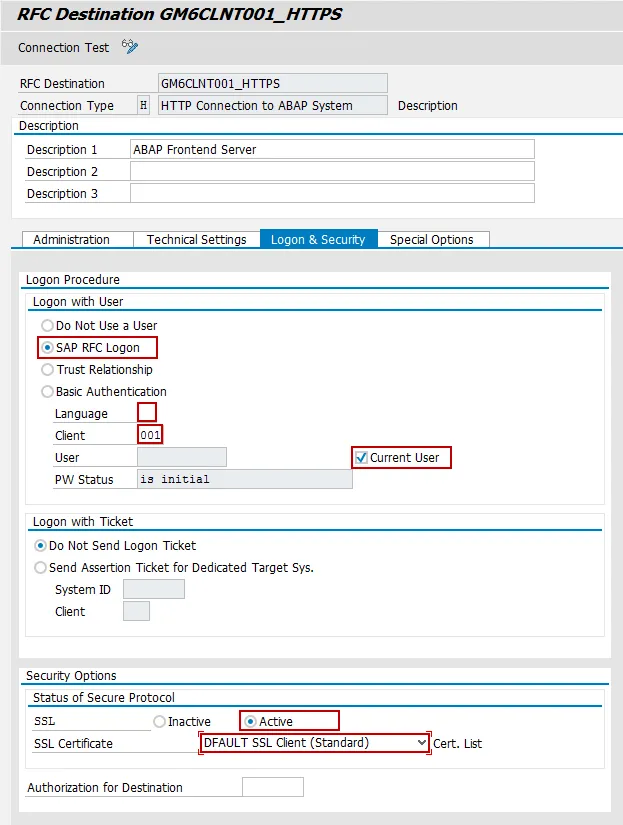The height and width of the screenshot is (825, 623).
Task: Uncheck the Current User checkbox
Action: tap(361, 458)
